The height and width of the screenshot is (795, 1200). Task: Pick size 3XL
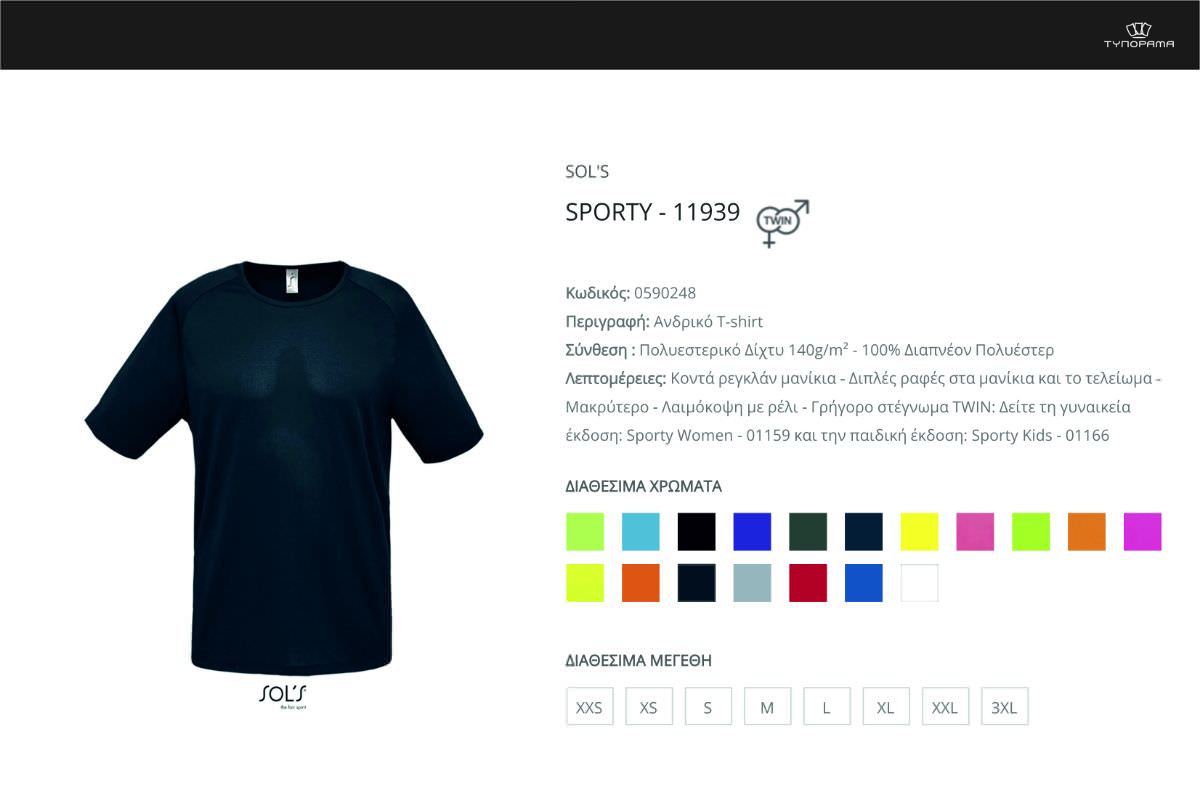point(1004,707)
